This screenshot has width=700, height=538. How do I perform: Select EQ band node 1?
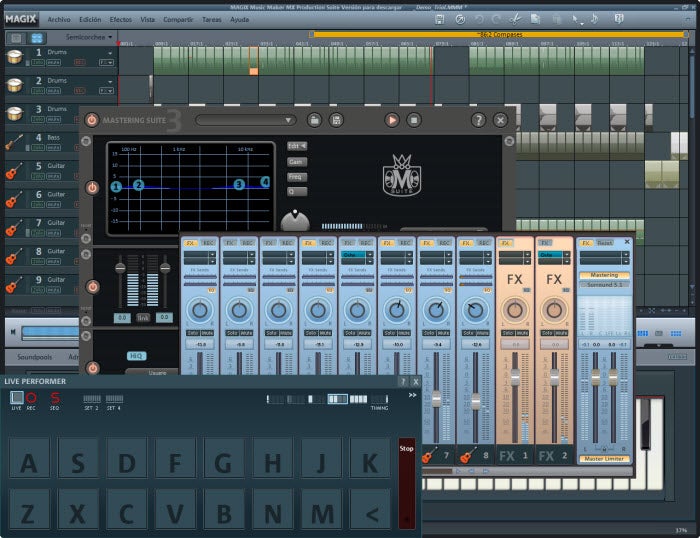pyautogui.click(x=116, y=187)
